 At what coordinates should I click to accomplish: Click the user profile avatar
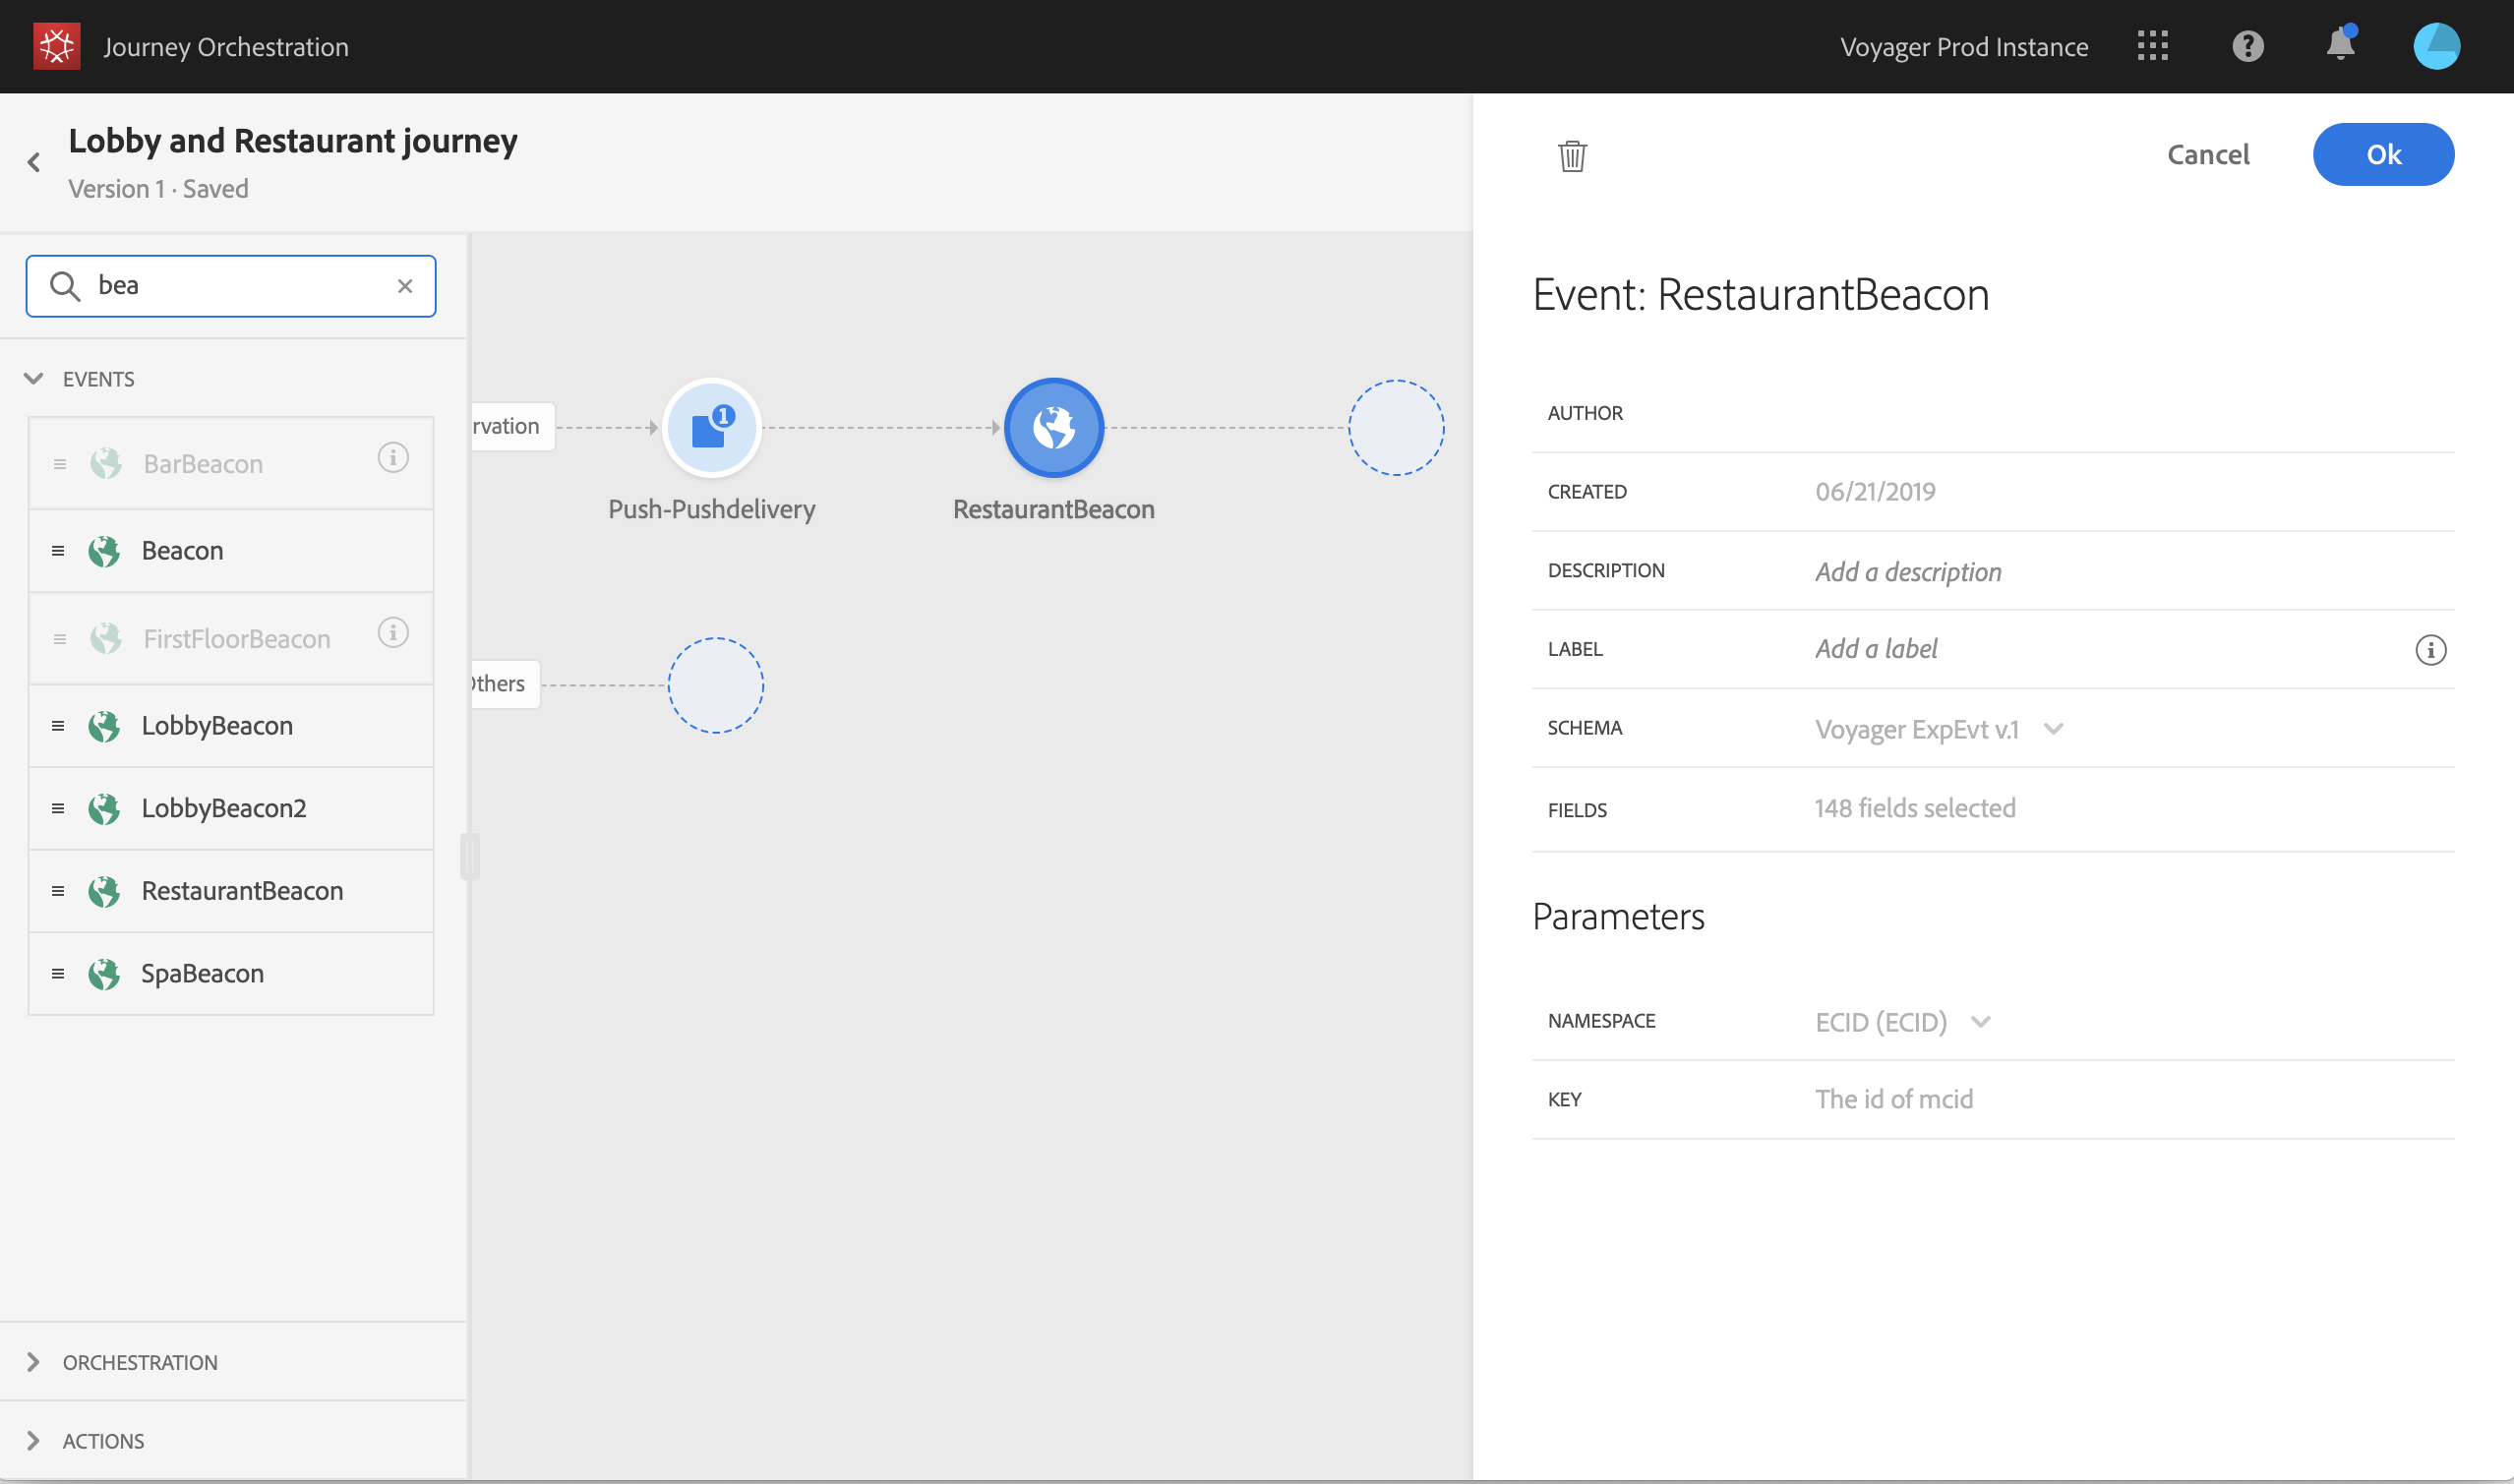(x=2436, y=46)
